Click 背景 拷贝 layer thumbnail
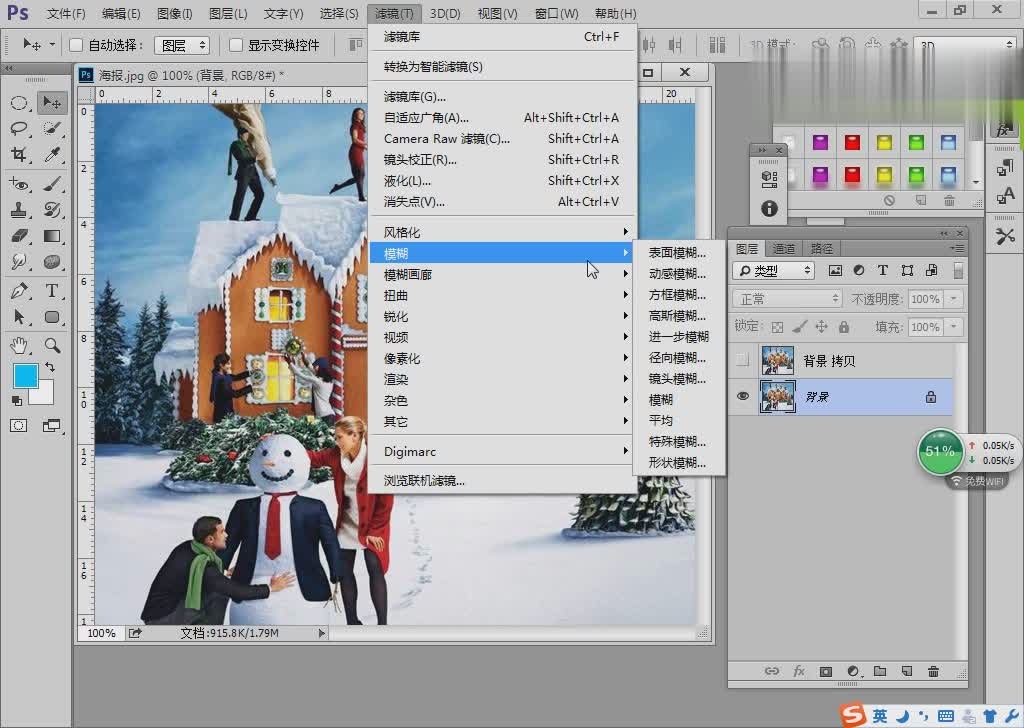 778,360
